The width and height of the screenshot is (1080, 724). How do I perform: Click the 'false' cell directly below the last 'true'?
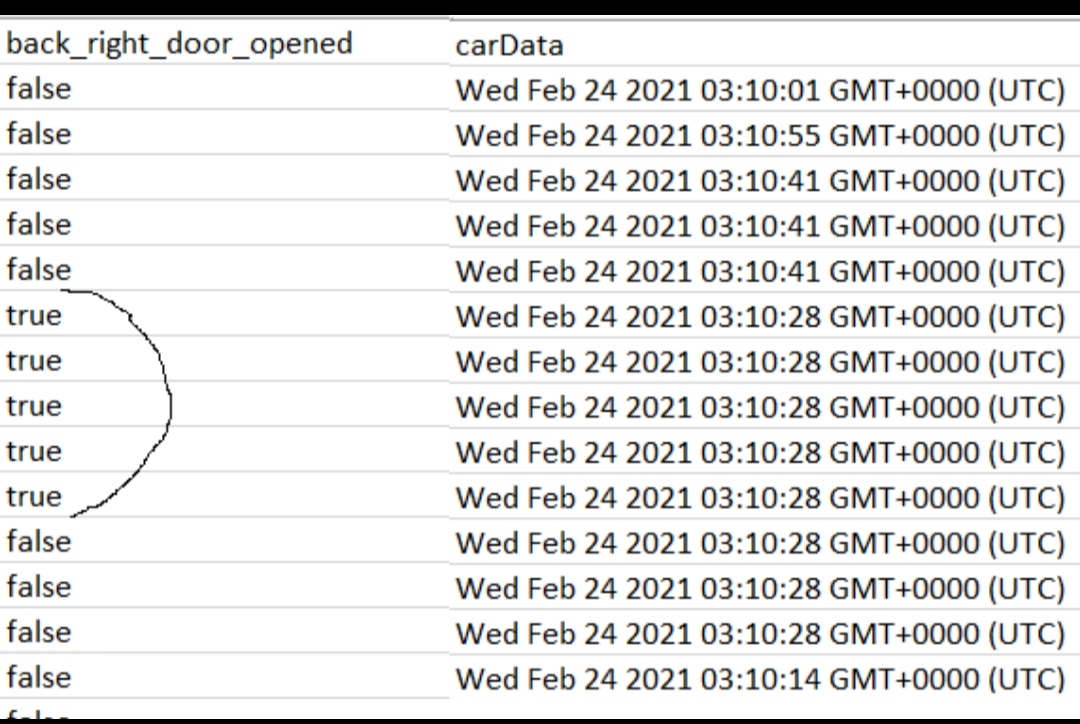39,542
